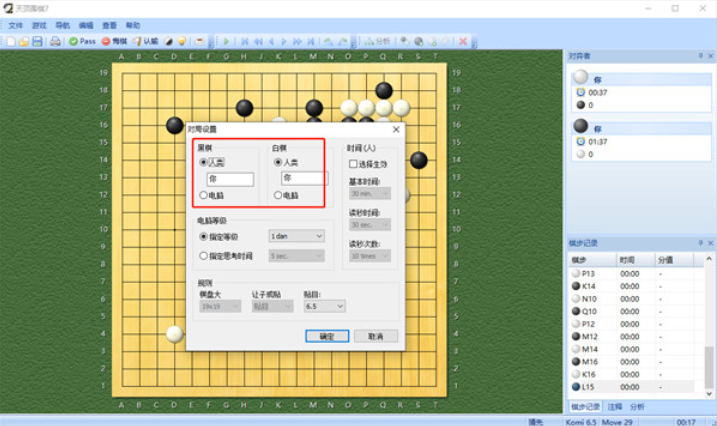Confirm settings with the 确定 button
The image size is (717, 426).
tap(326, 336)
